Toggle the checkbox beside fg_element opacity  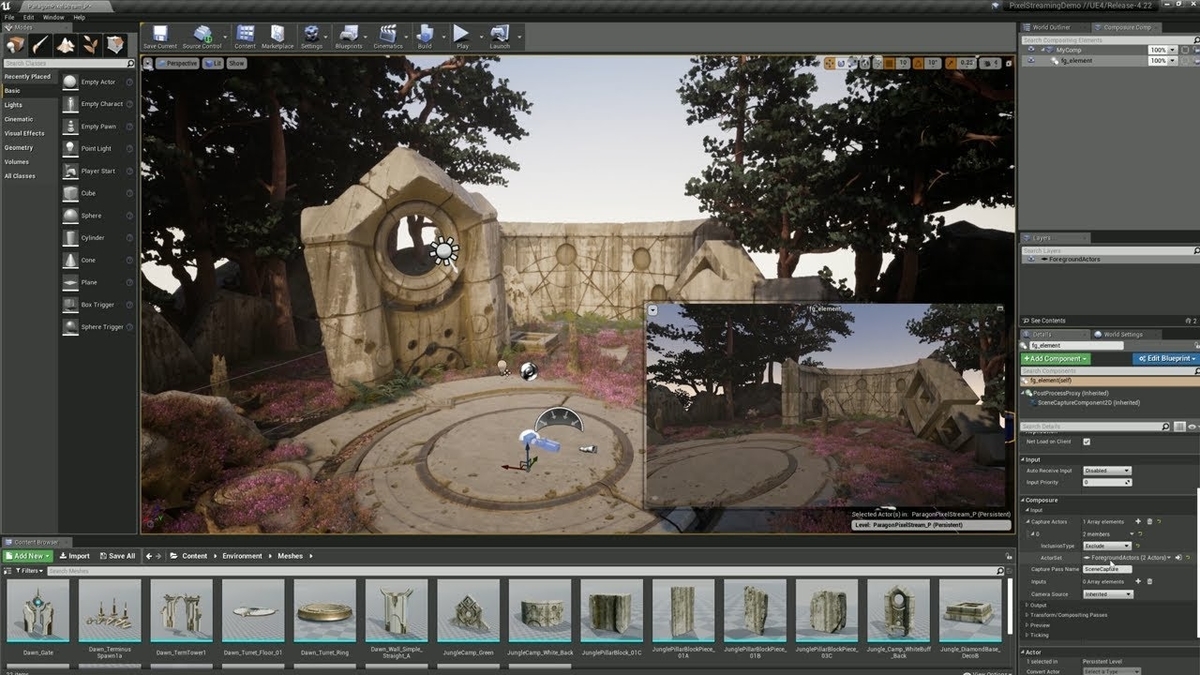tap(1183, 61)
